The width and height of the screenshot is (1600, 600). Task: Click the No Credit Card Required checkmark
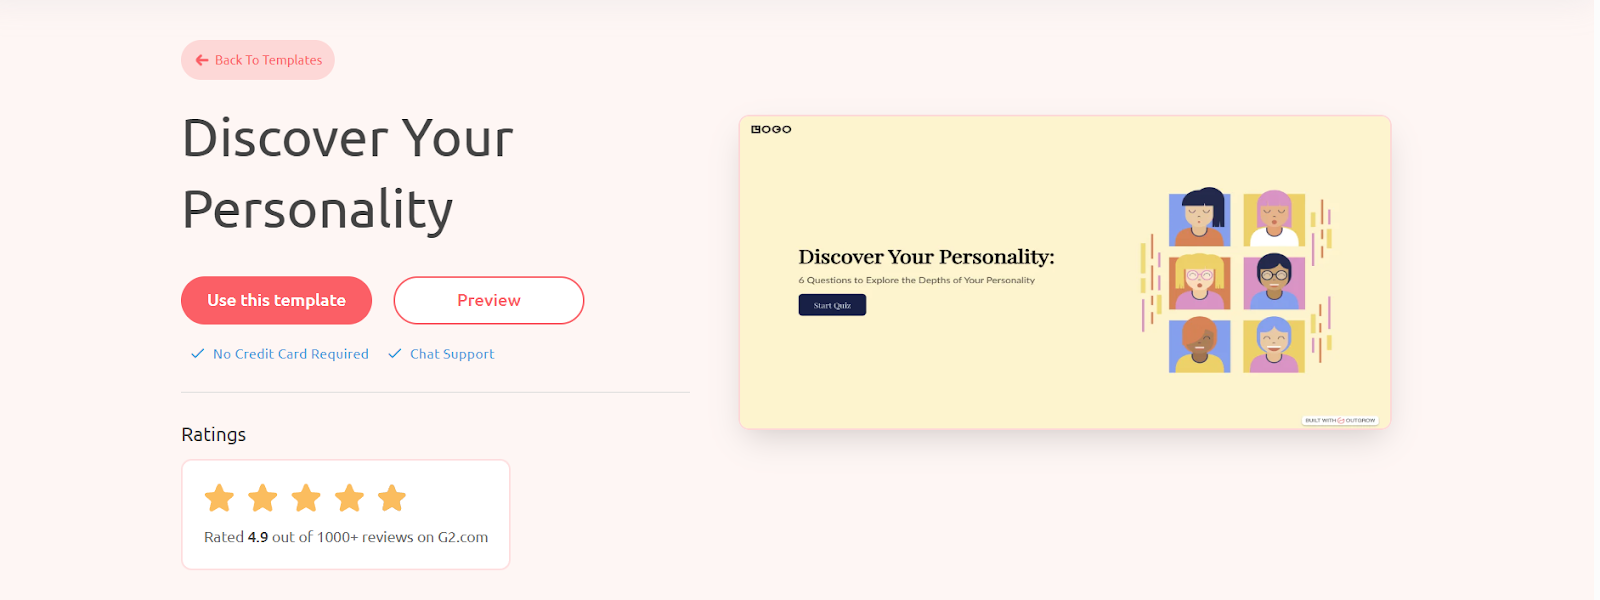click(198, 354)
